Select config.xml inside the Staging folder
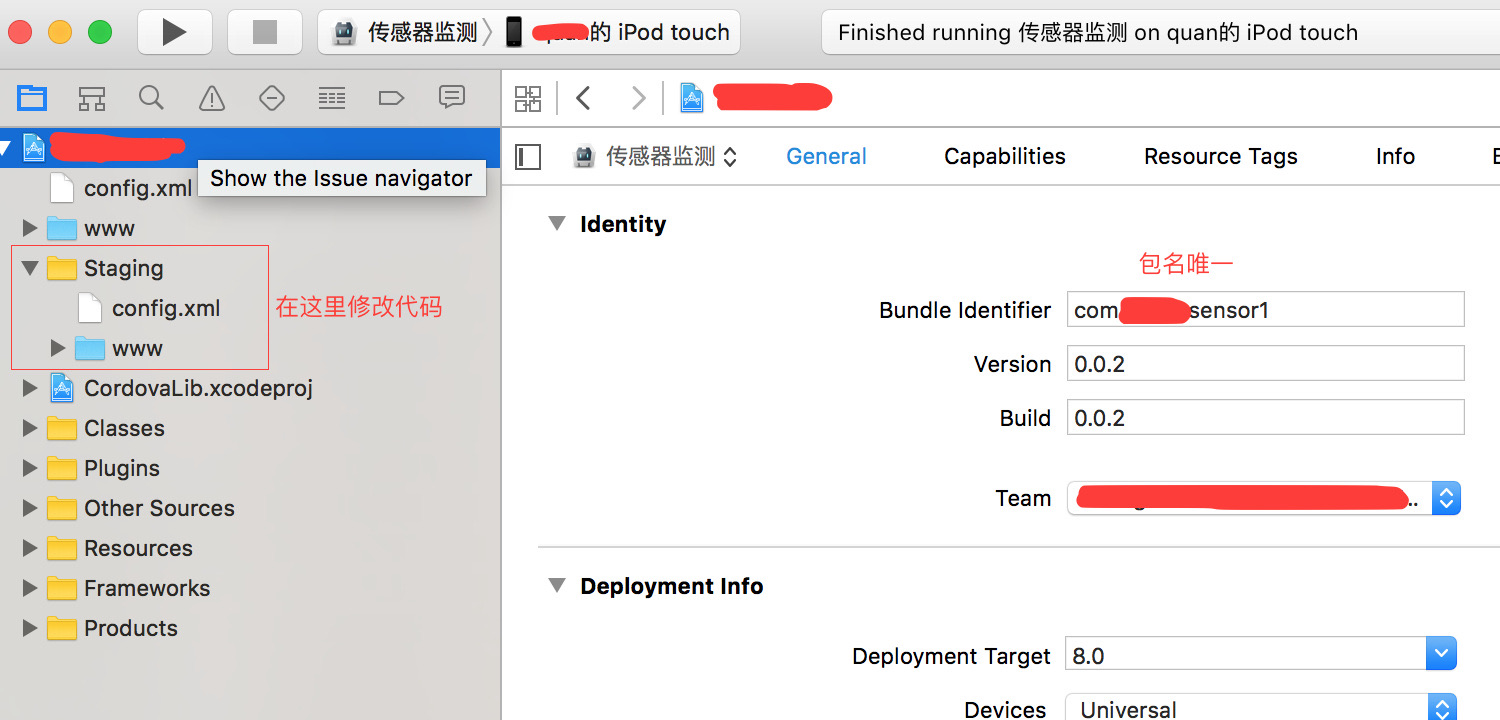Image resolution: width=1500 pixels, height=720 pixels. [x=165, y=308]
